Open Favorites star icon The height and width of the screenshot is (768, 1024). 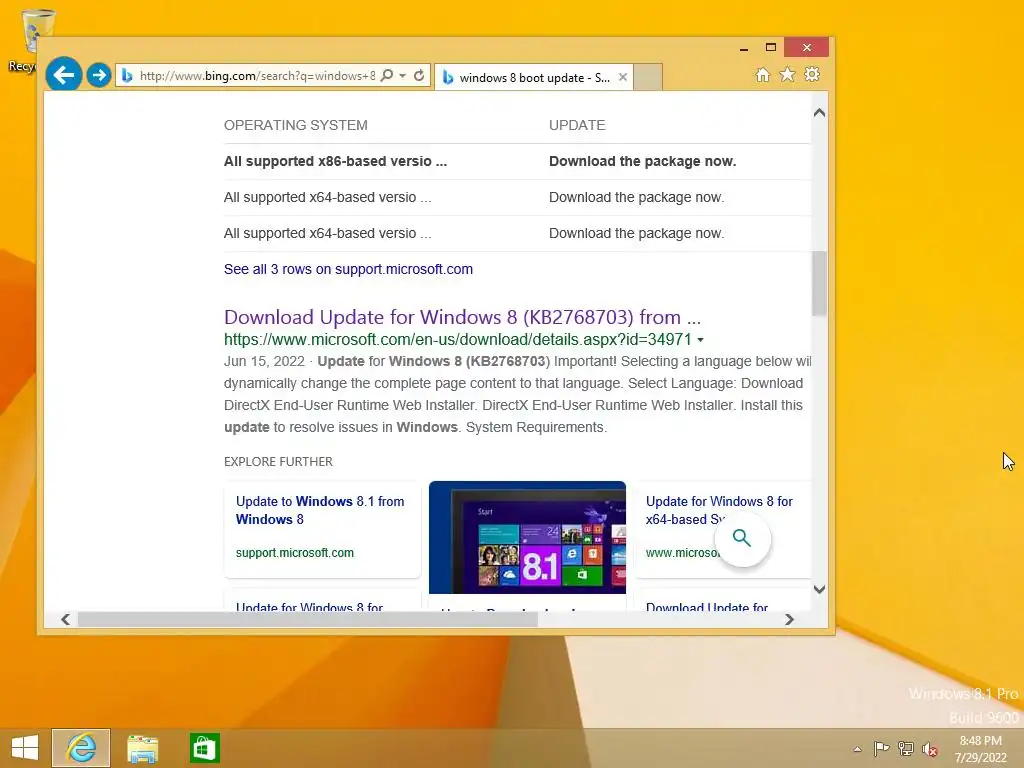788,74
